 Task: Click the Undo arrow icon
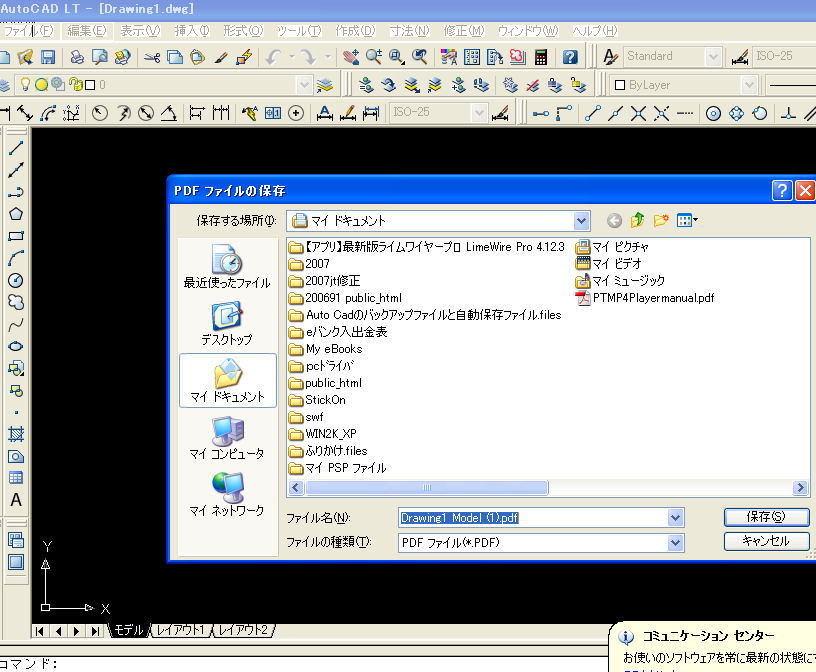point(273,57)
